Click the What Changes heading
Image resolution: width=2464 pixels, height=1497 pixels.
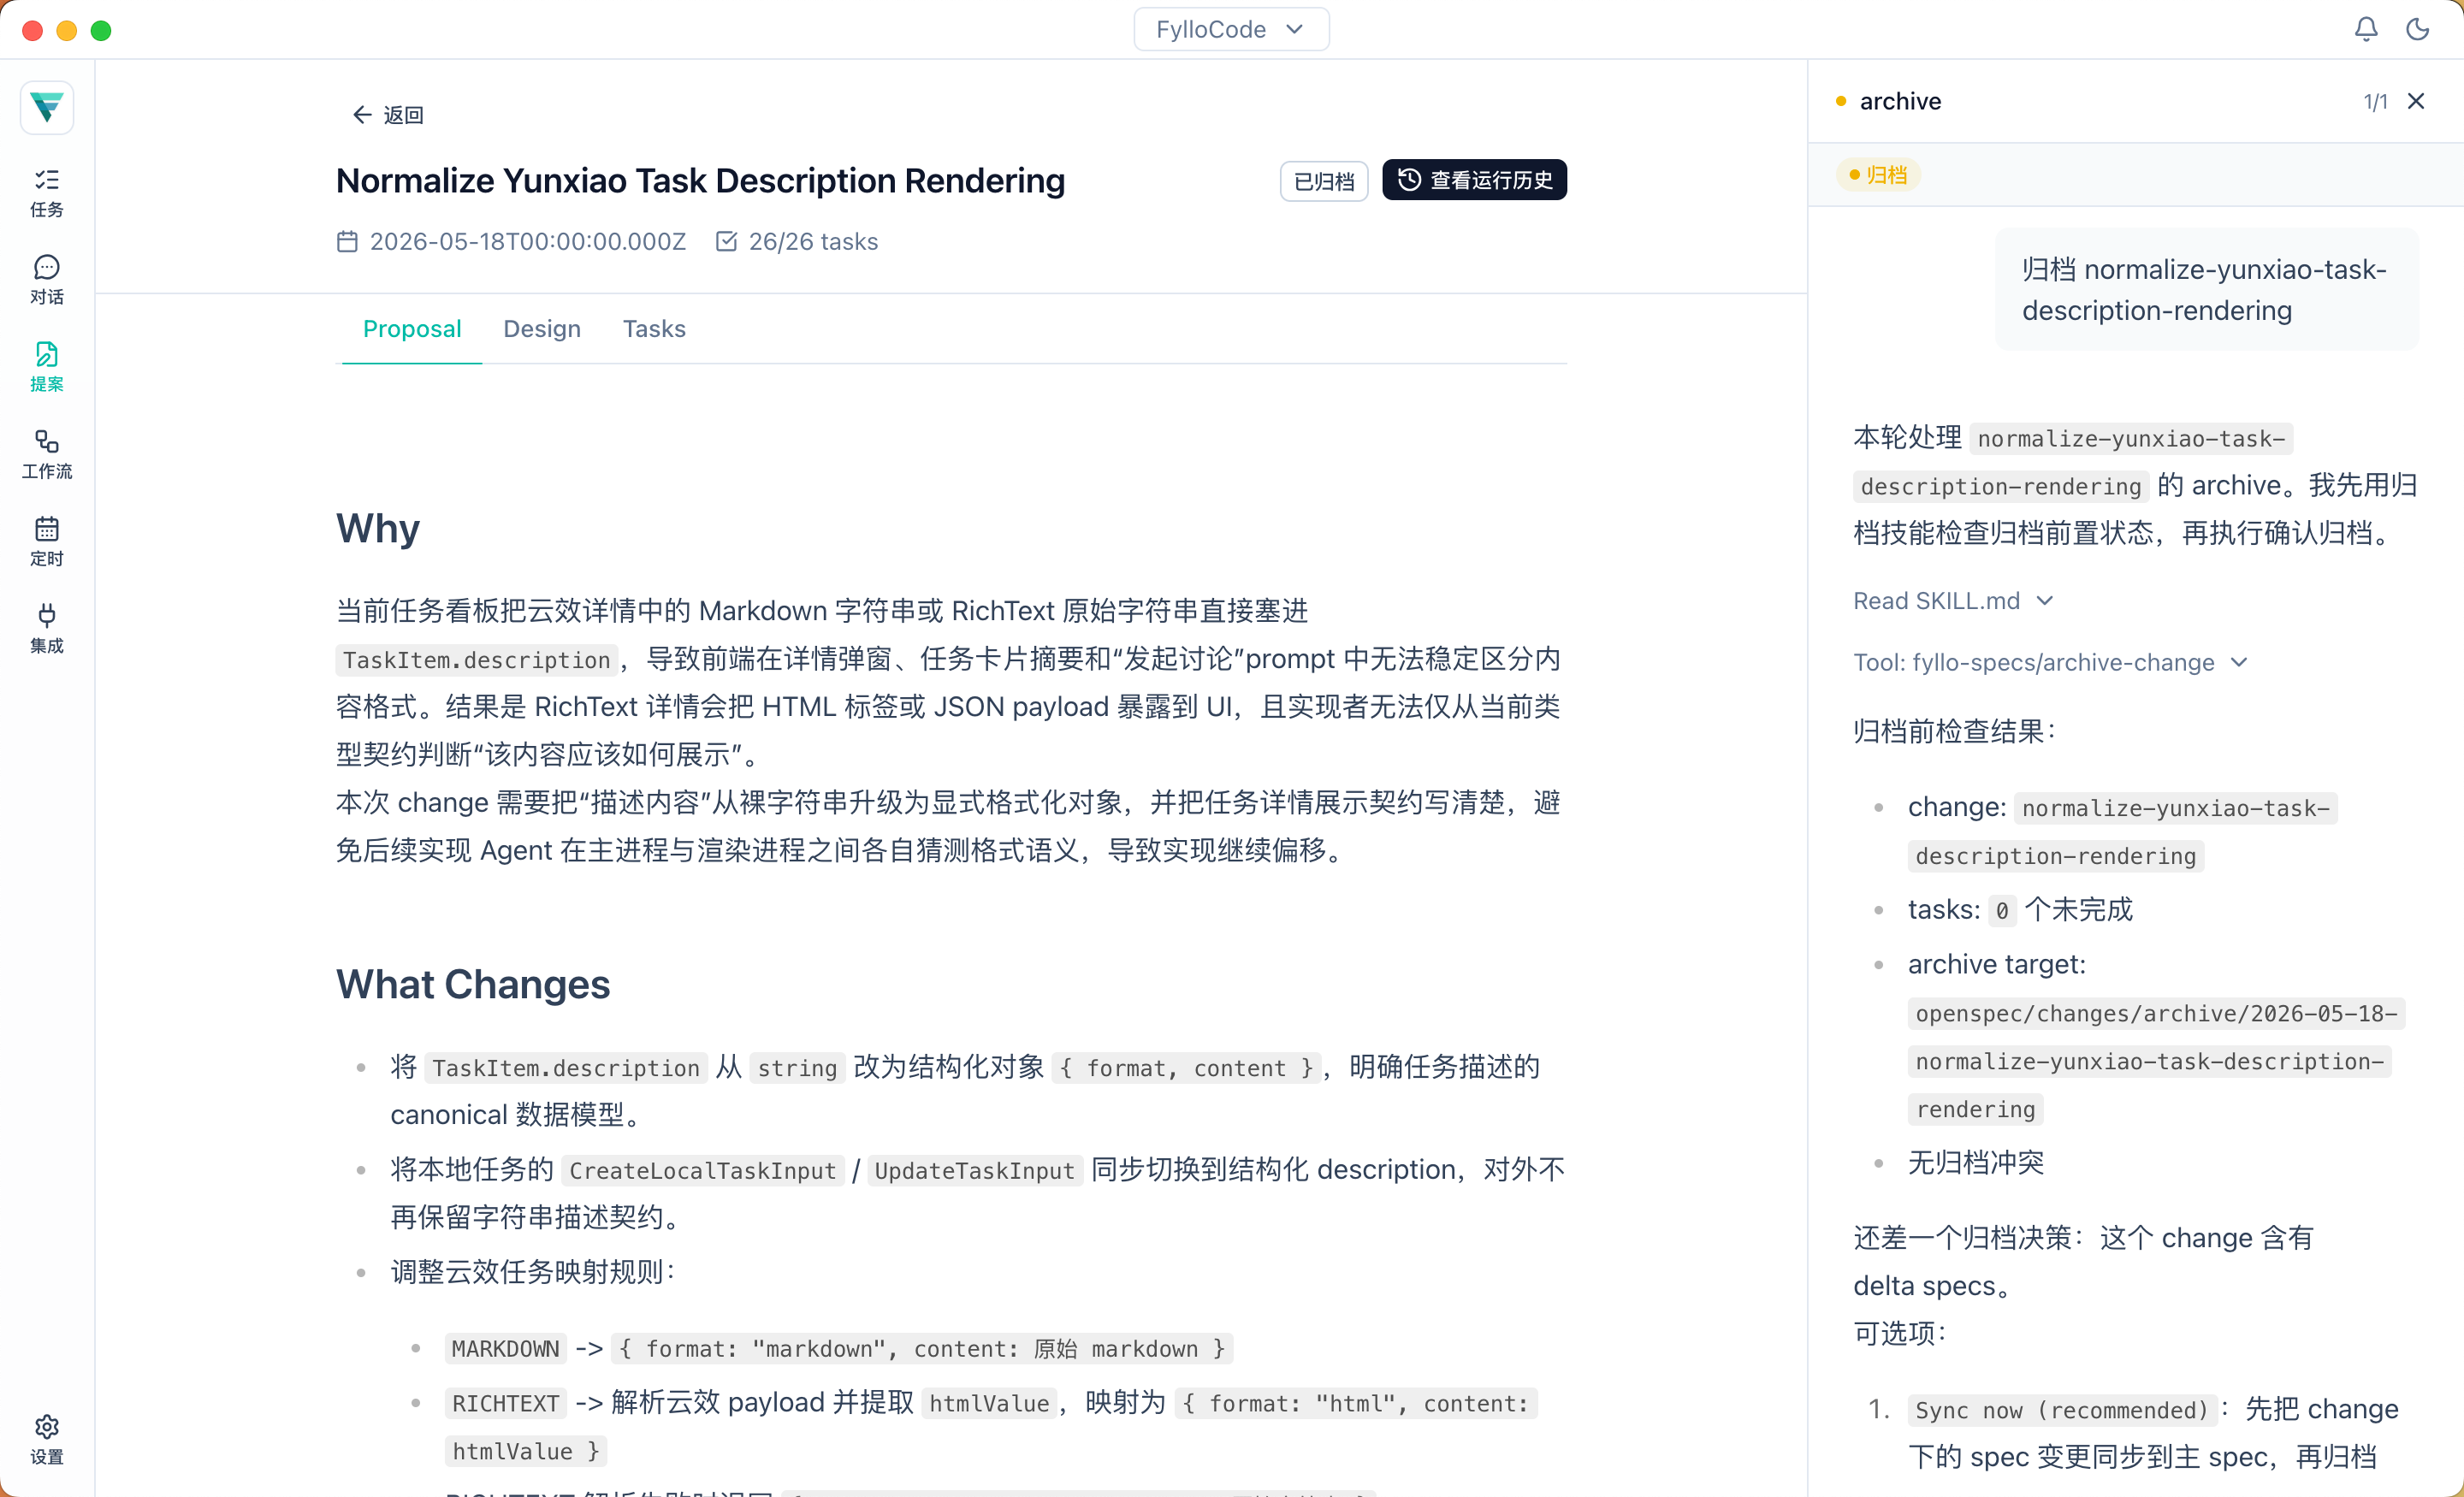coord(473,984)
